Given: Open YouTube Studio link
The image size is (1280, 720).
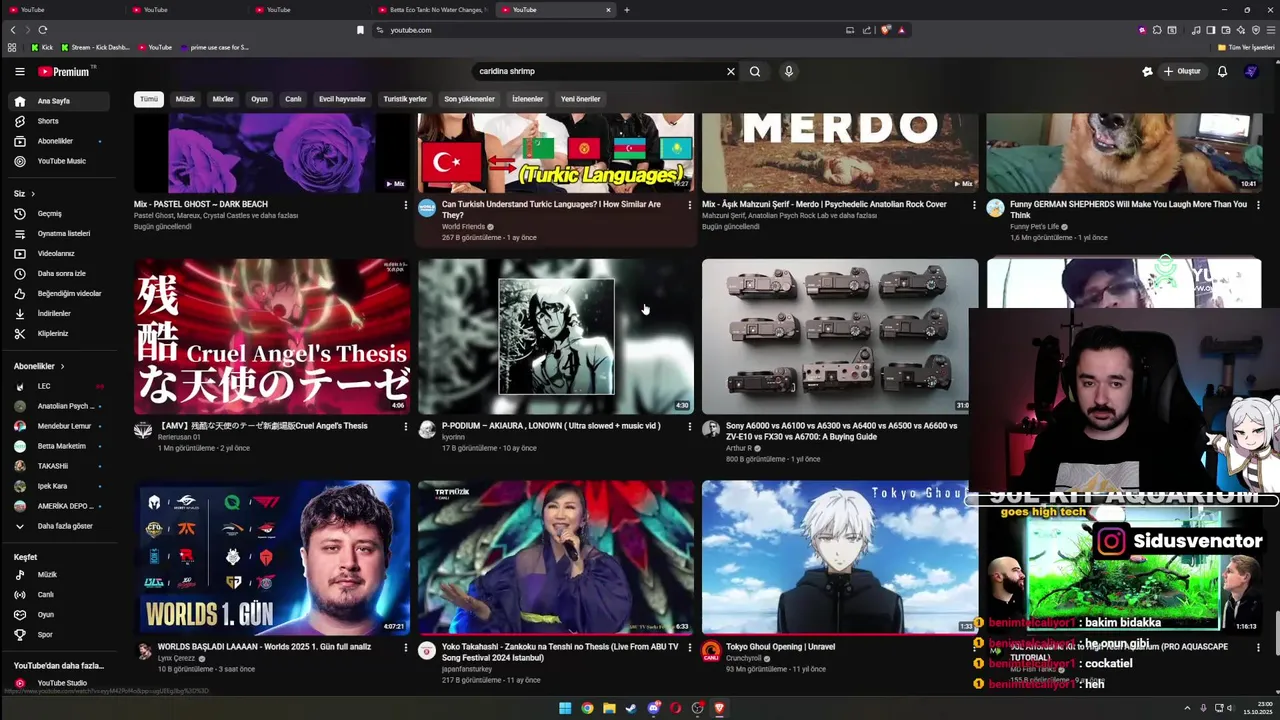Looking at the screenshot, I should click(x=60, y=683).
